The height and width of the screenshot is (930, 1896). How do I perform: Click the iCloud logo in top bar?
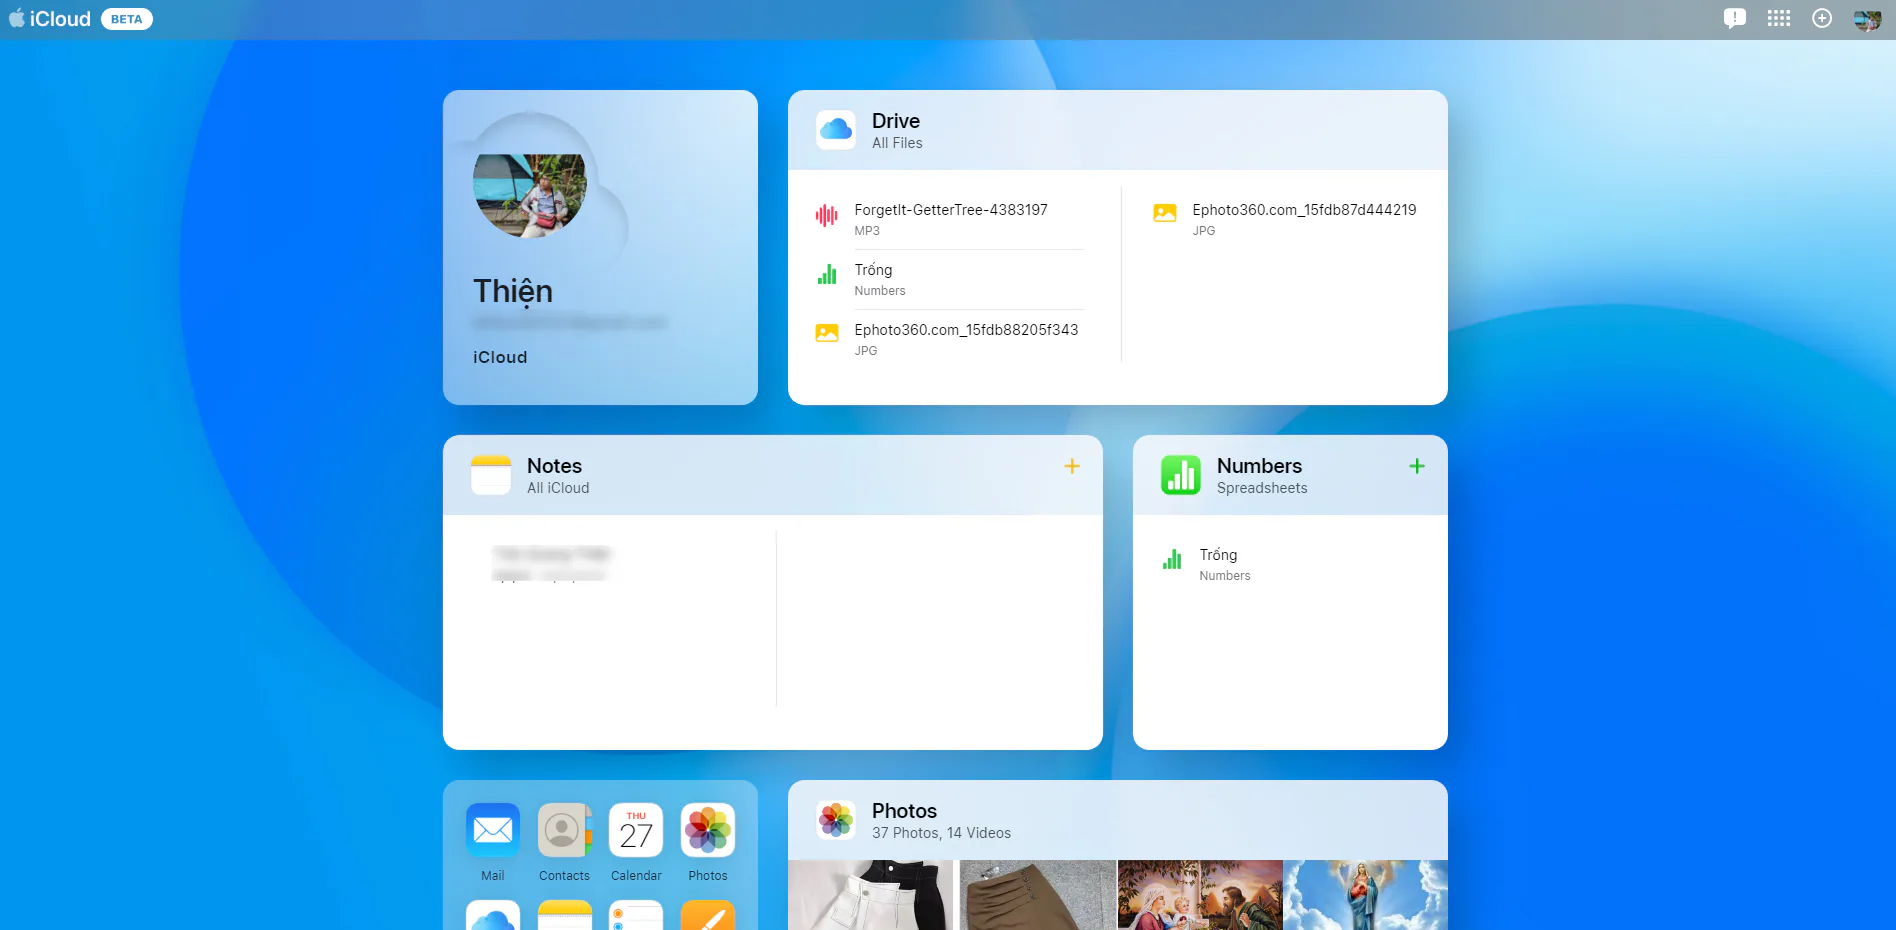pyautogui.click(x=50, y=19)
